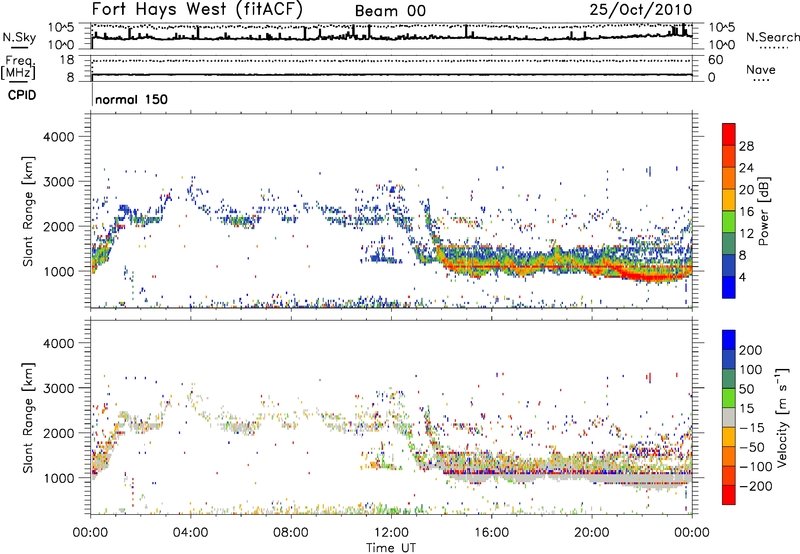The height and width of the screenshot is (554, 800).
Task: Click the grey segment of velocity colorbar
Action: 729,417
